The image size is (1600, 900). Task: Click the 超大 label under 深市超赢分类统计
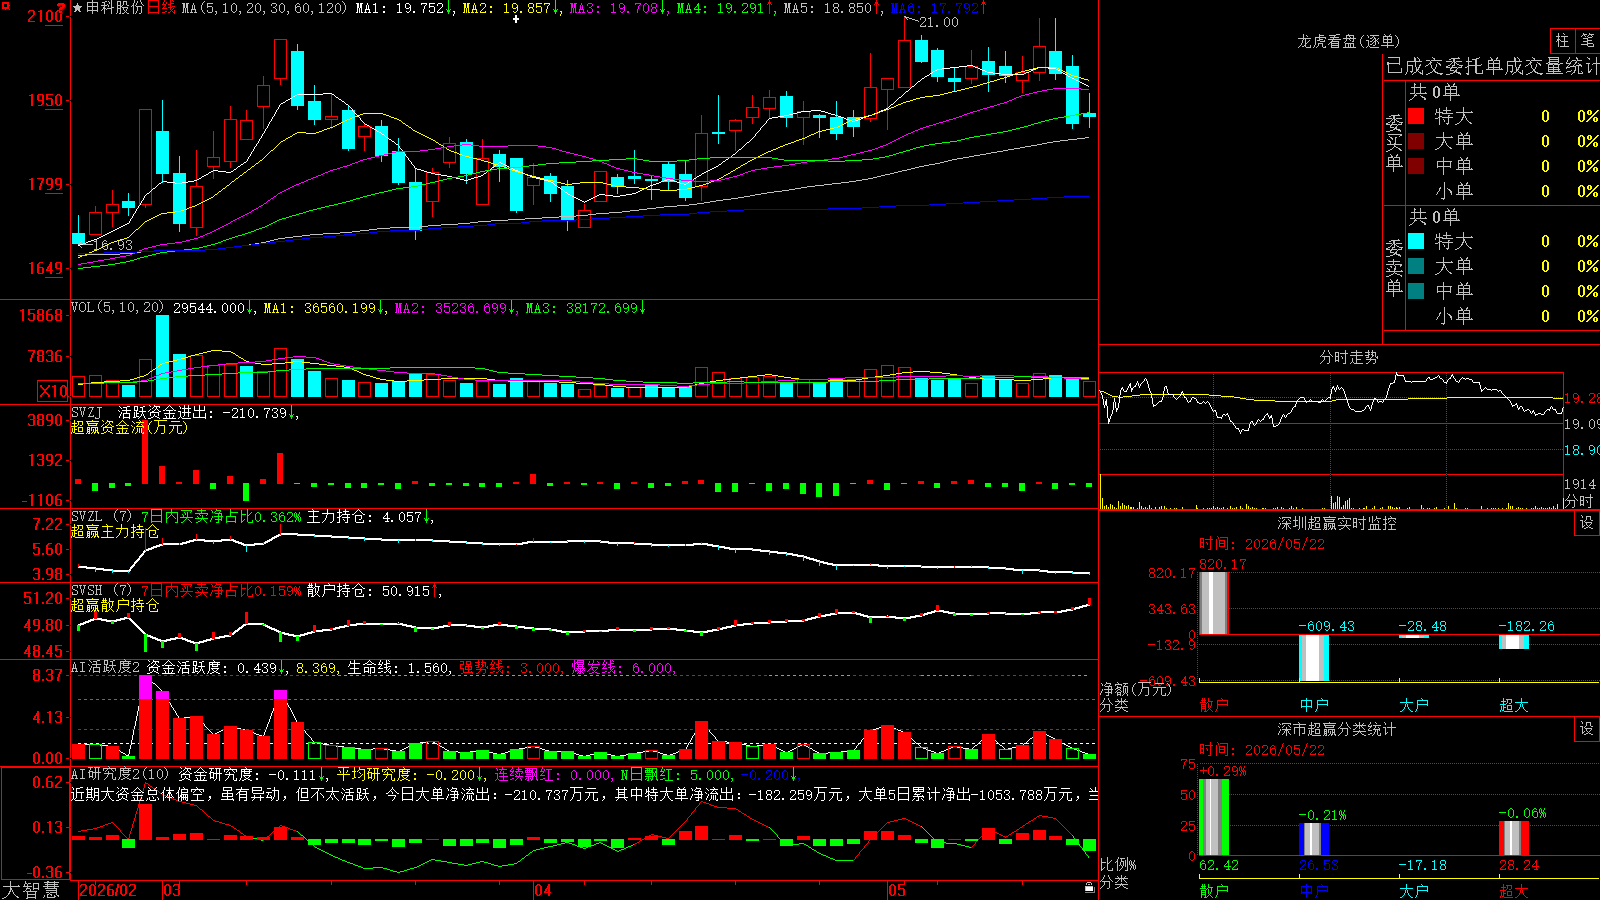coord(1514,891)
